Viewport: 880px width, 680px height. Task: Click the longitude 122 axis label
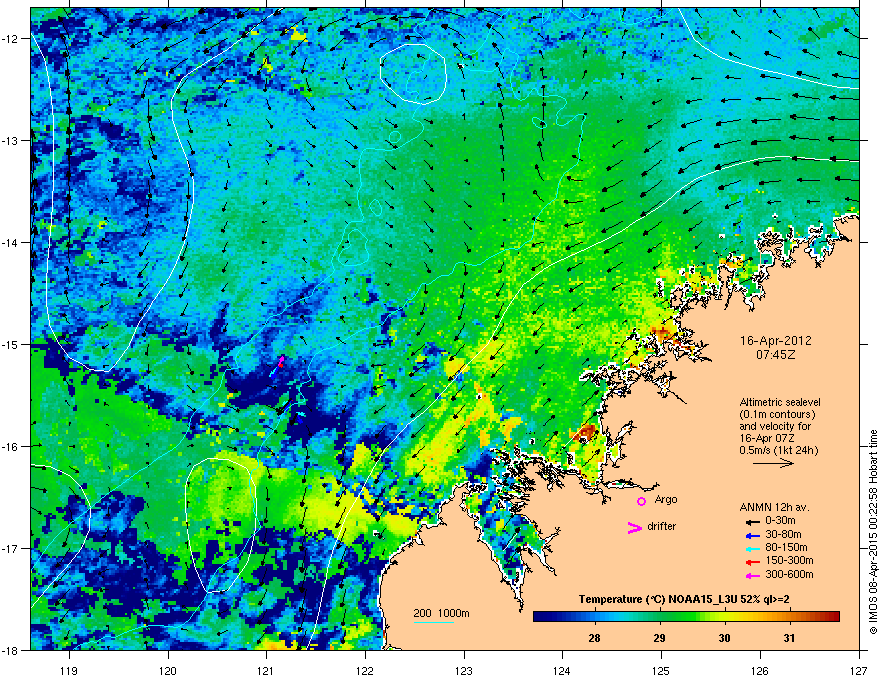tap(365, 670)
